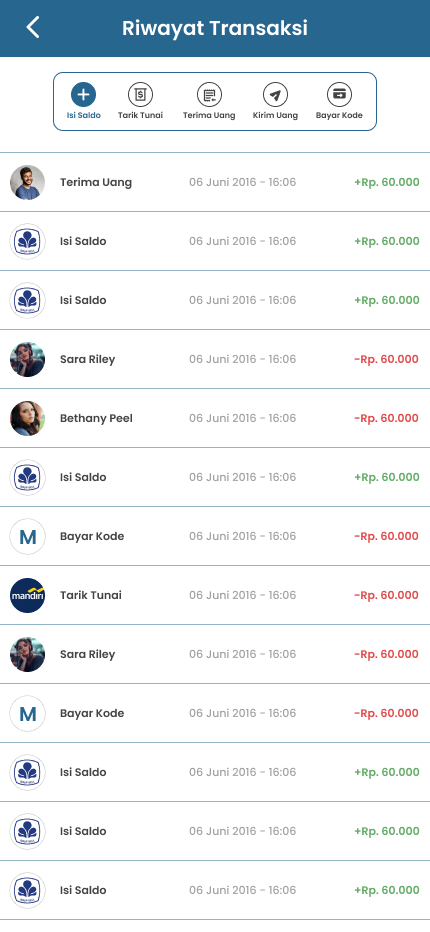
Task: Open the first Sara Riley transaction
Action: (215, 359)
